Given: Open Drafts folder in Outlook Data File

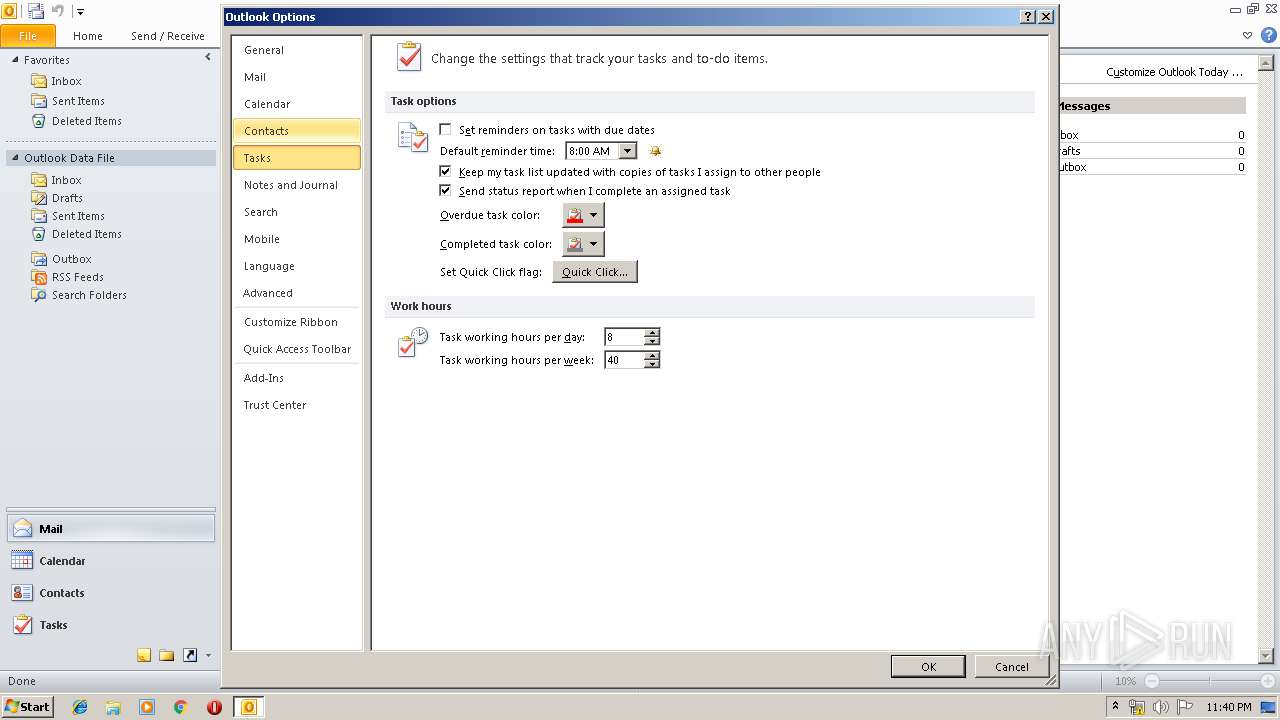Looking at the screenshot, I should tap(67, 198).
